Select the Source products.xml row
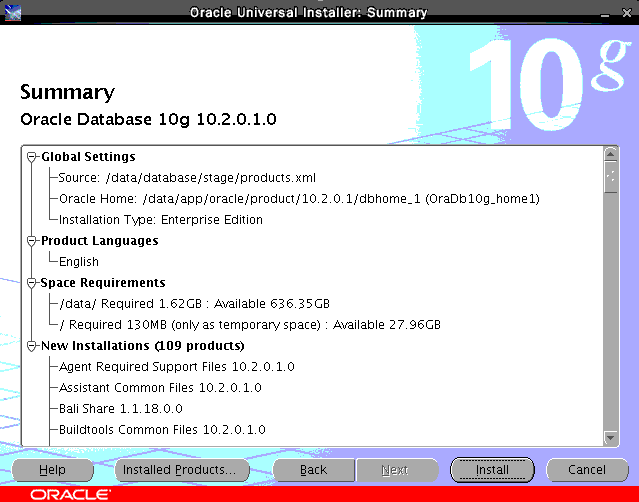 click(x=187, y=178)
